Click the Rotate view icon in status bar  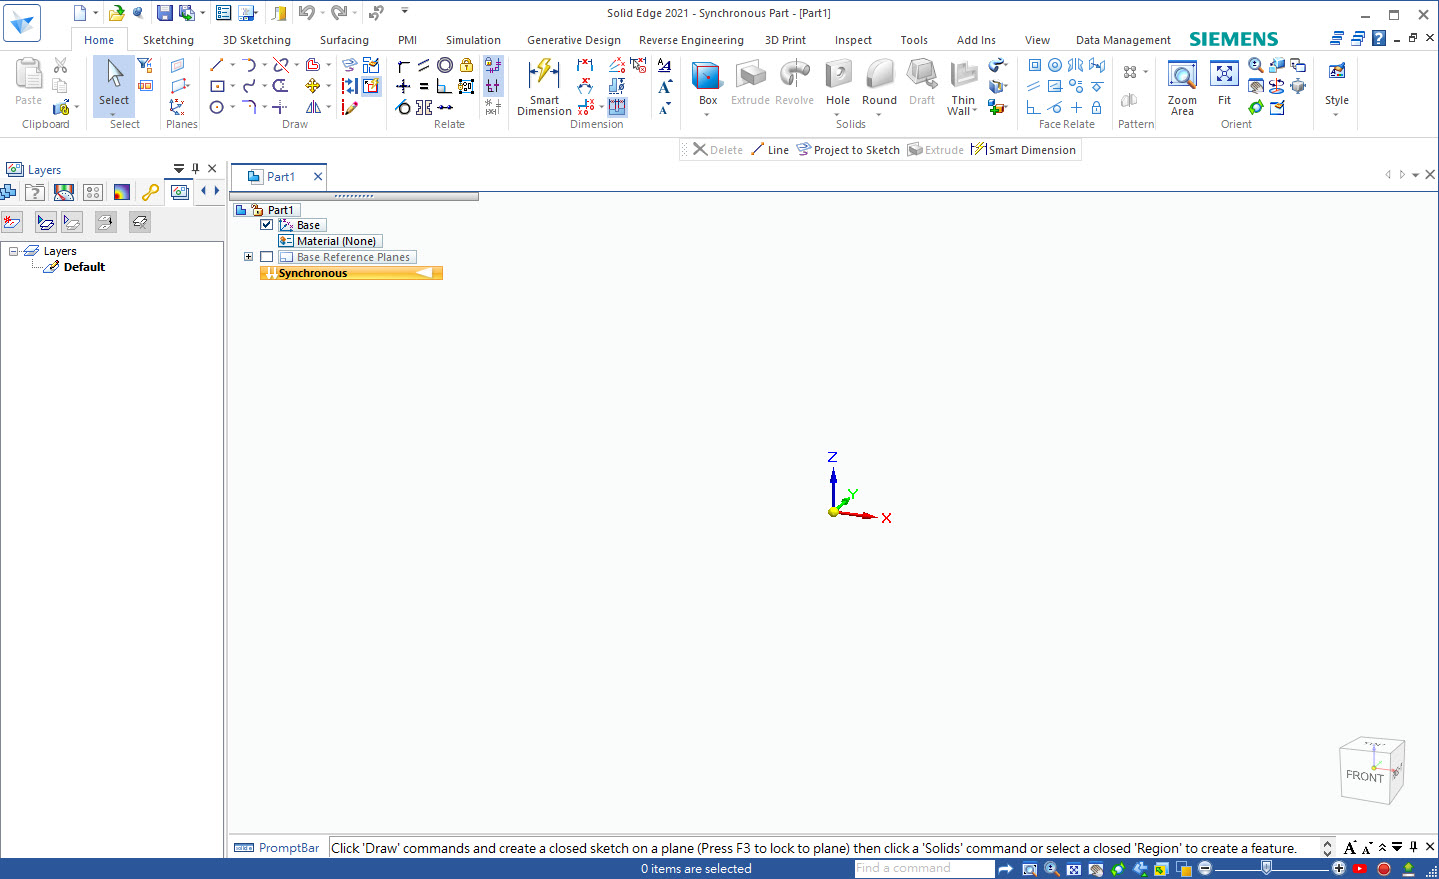(1118, 869)
